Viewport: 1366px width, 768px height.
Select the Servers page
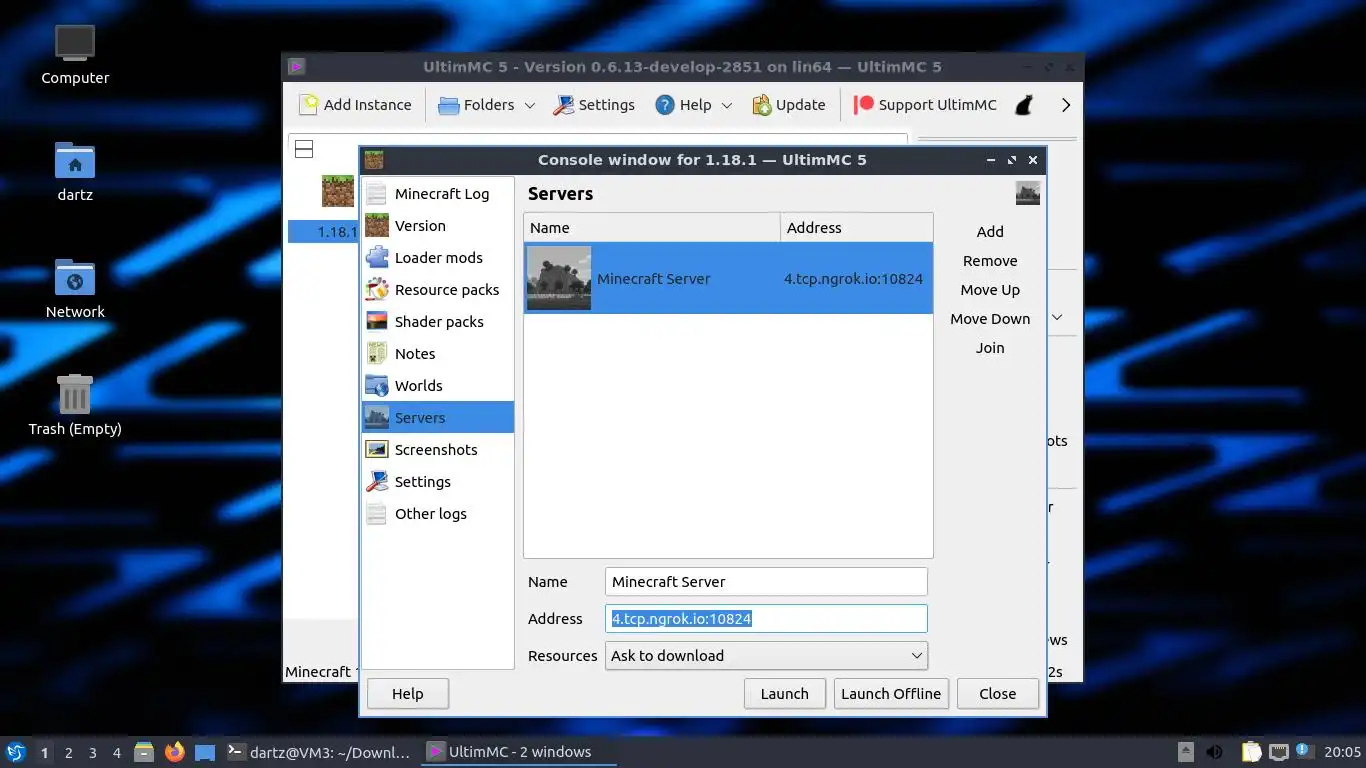pos(438,418)
